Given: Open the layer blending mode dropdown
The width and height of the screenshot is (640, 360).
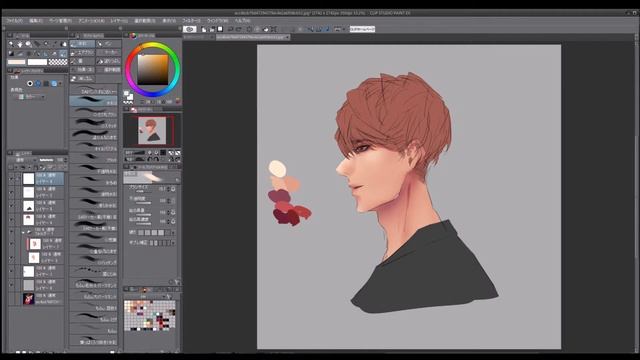Looking at the screenshot, I should [x=24, y=160].
